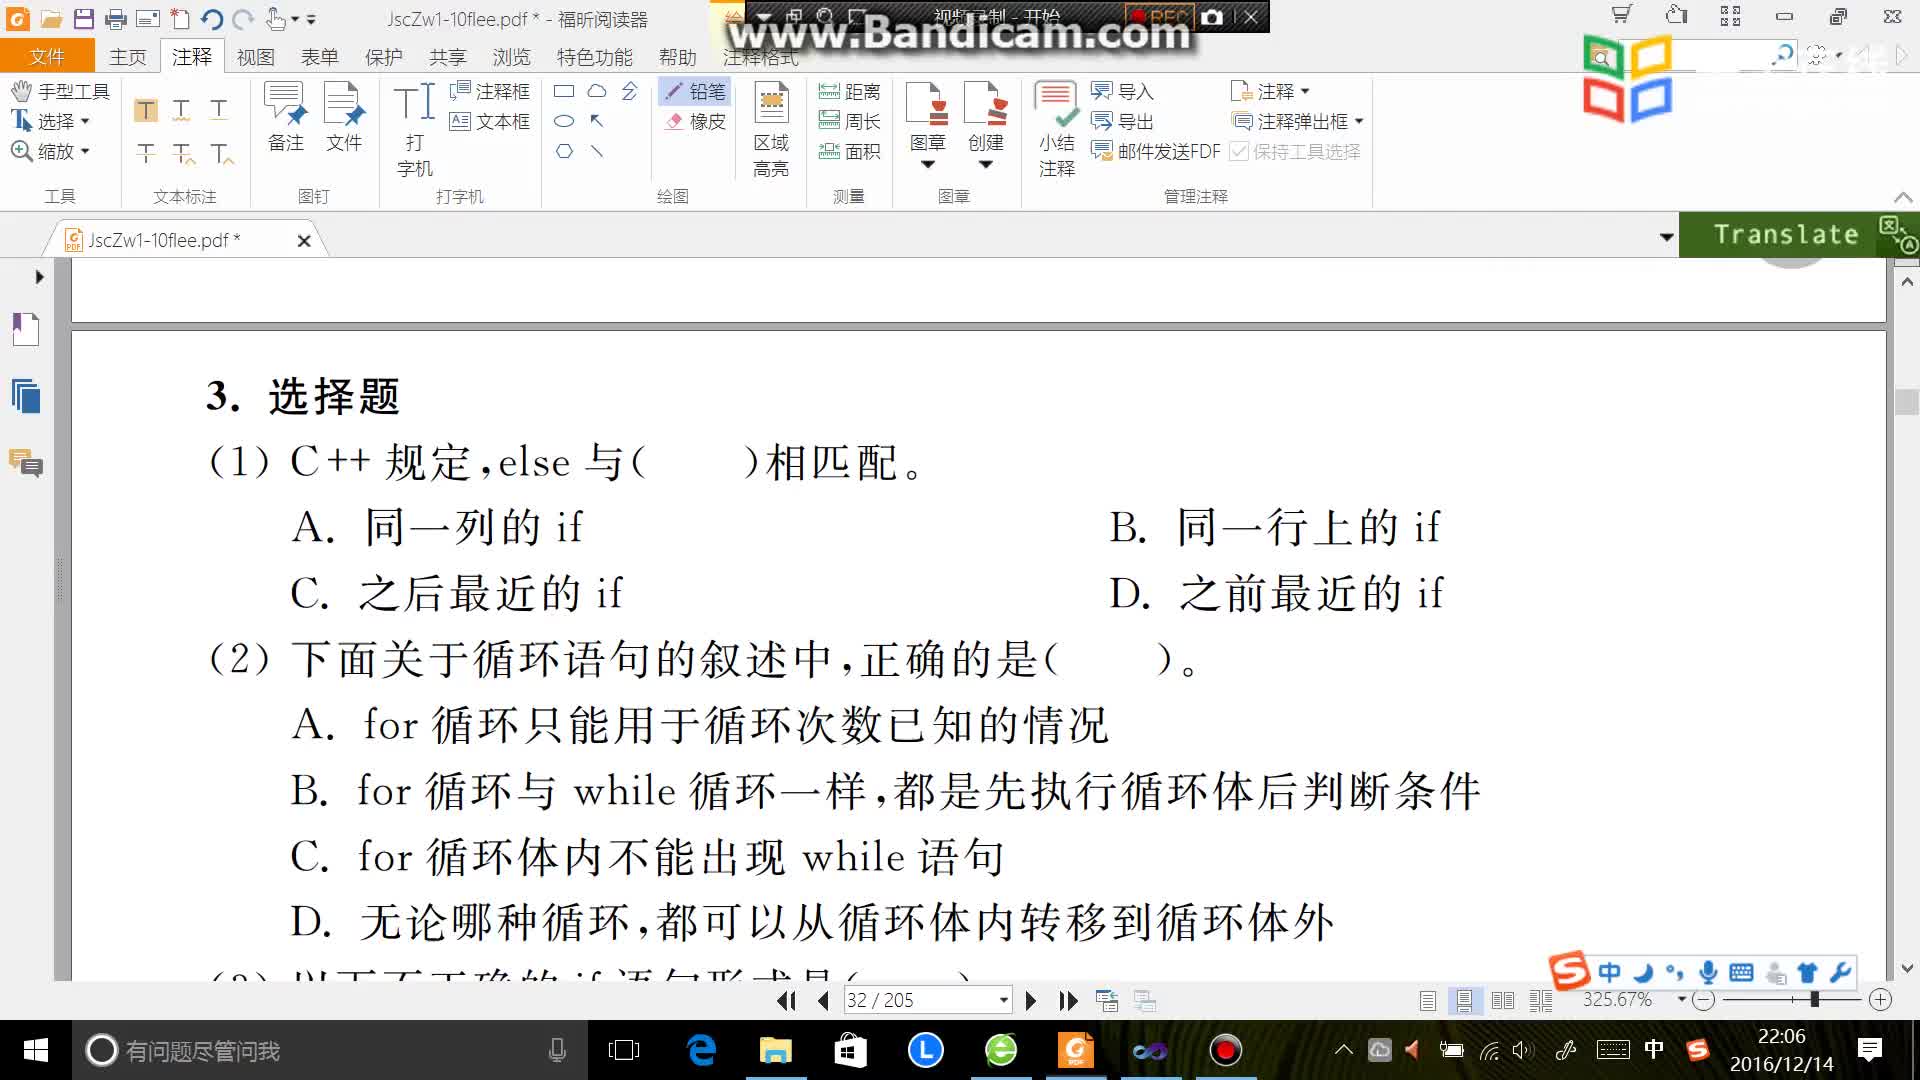
Task: Switch to single page view
Action: [1428, 1001]
